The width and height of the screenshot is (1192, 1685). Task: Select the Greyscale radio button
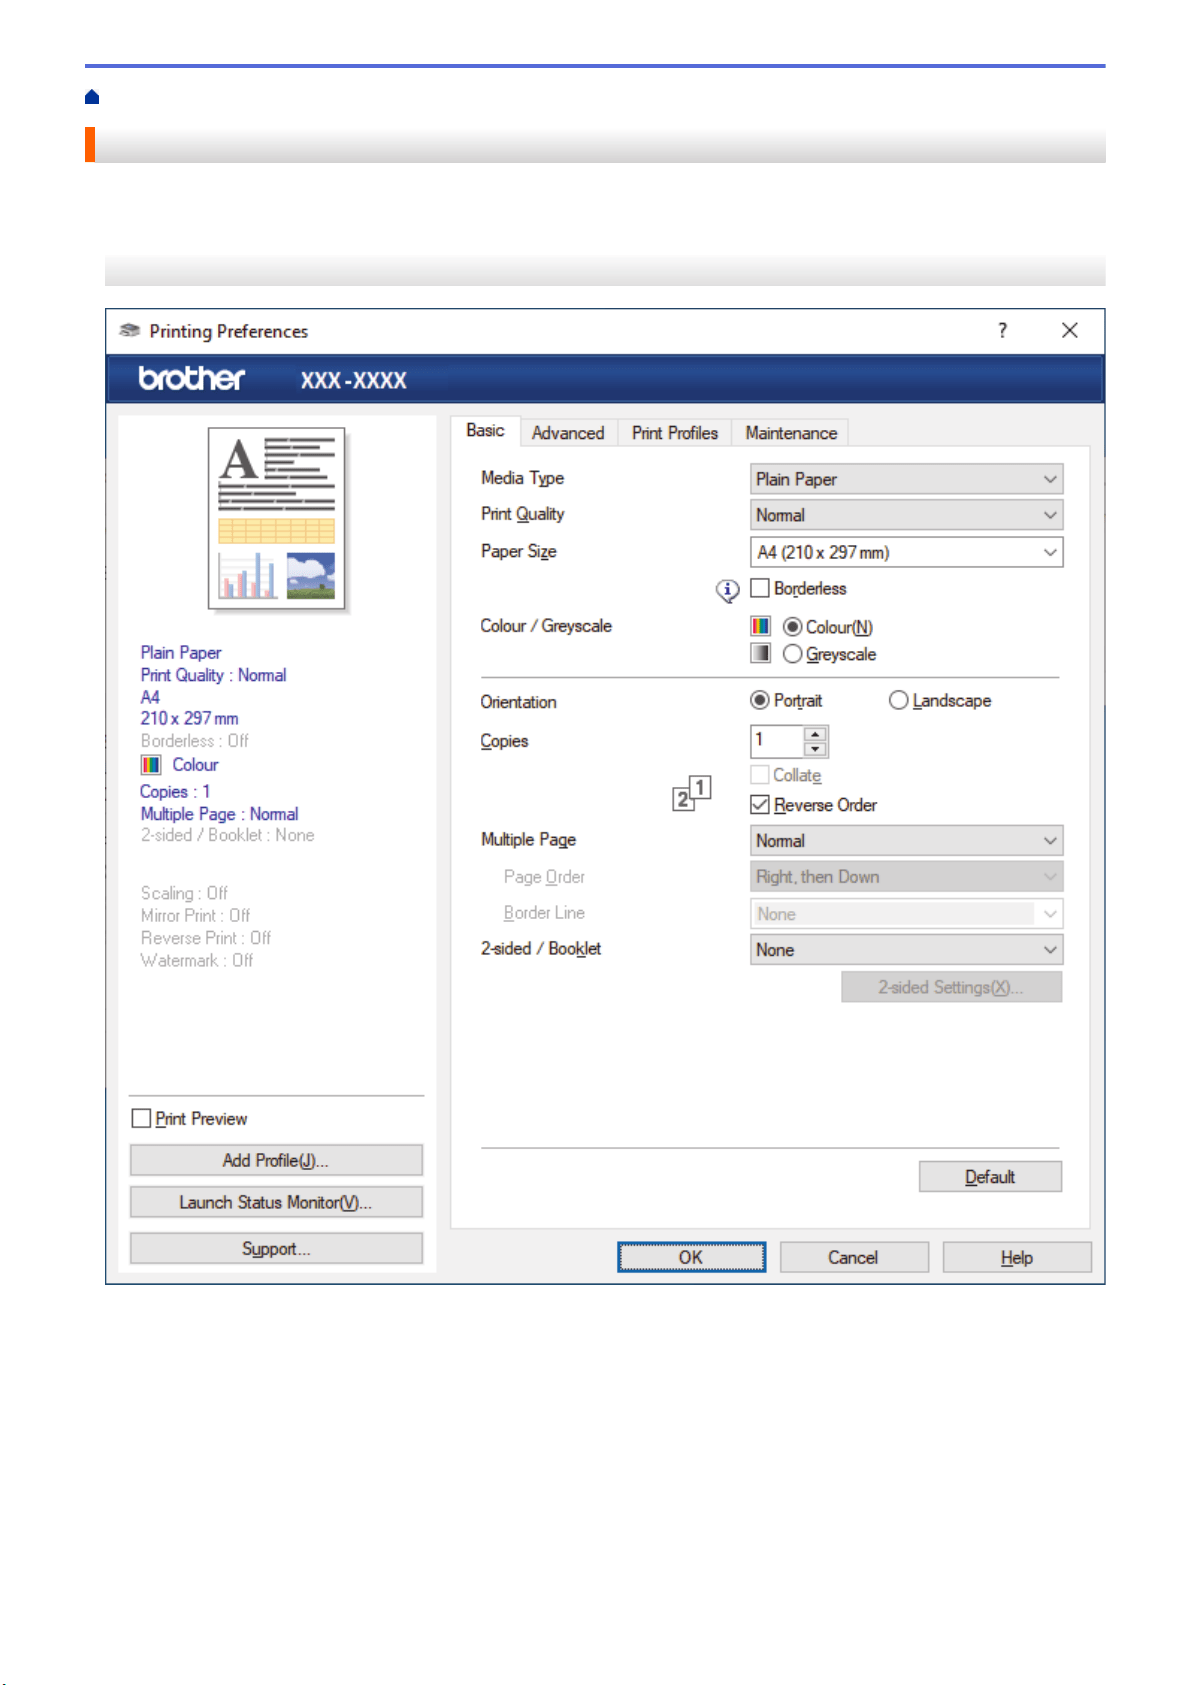793,654
